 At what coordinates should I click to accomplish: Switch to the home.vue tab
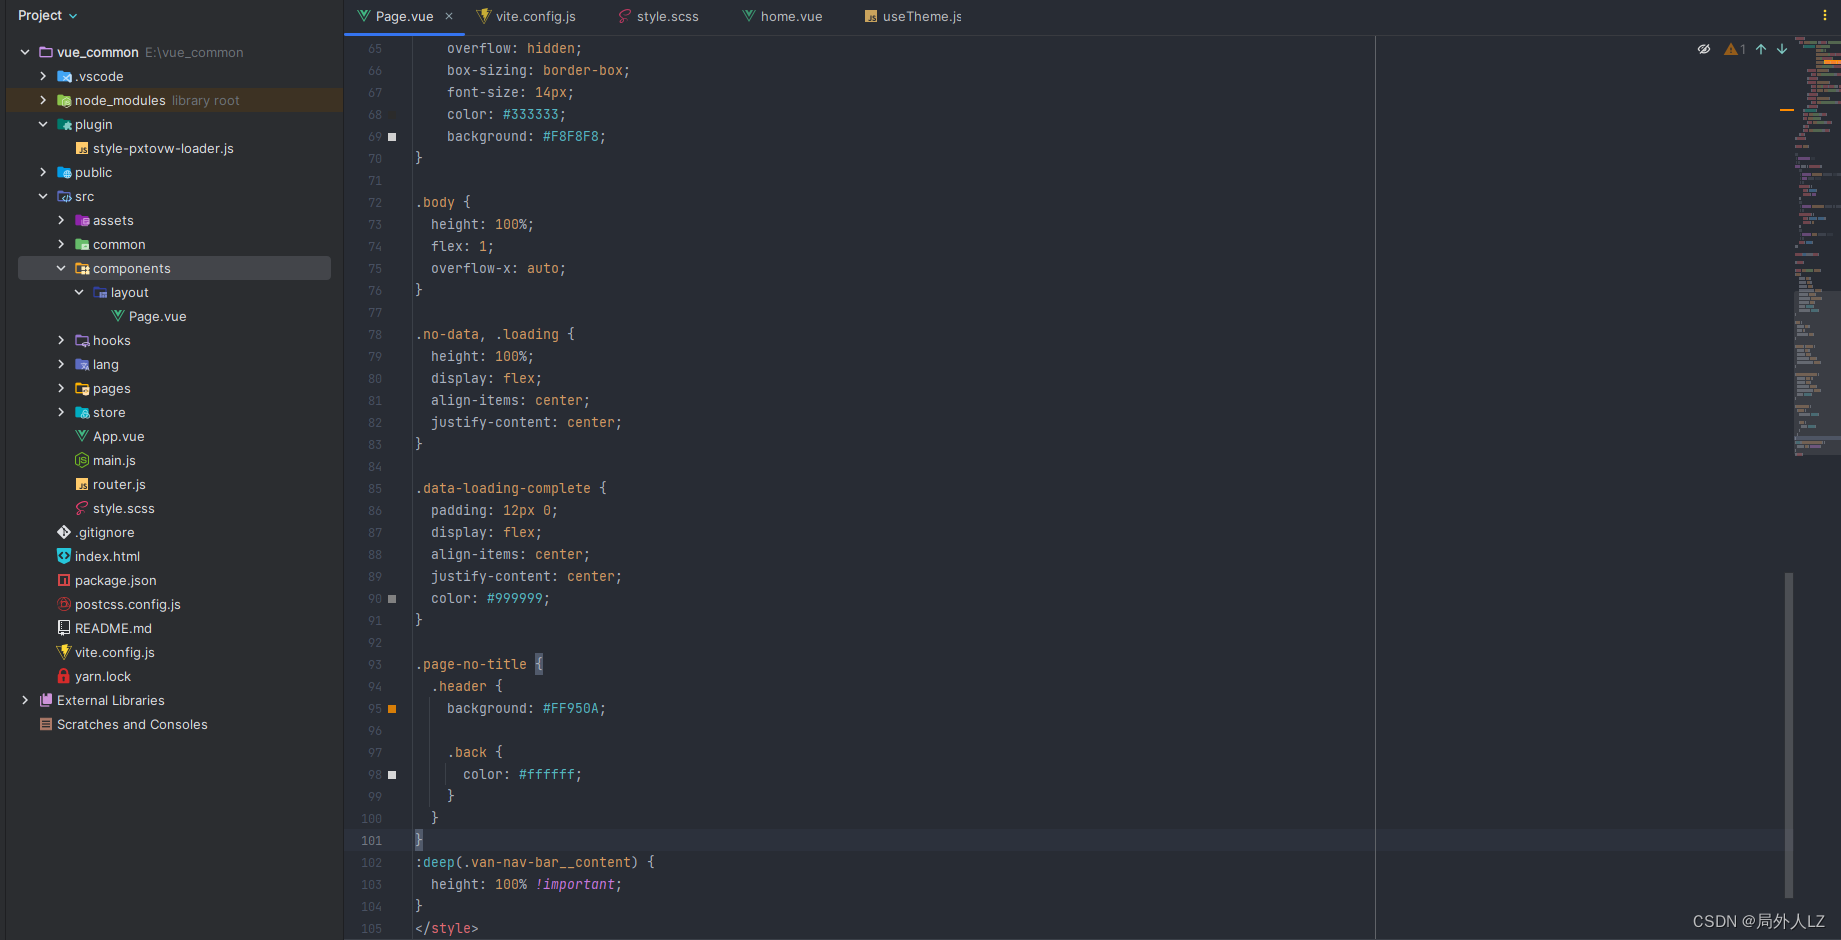tap(782, 16)
